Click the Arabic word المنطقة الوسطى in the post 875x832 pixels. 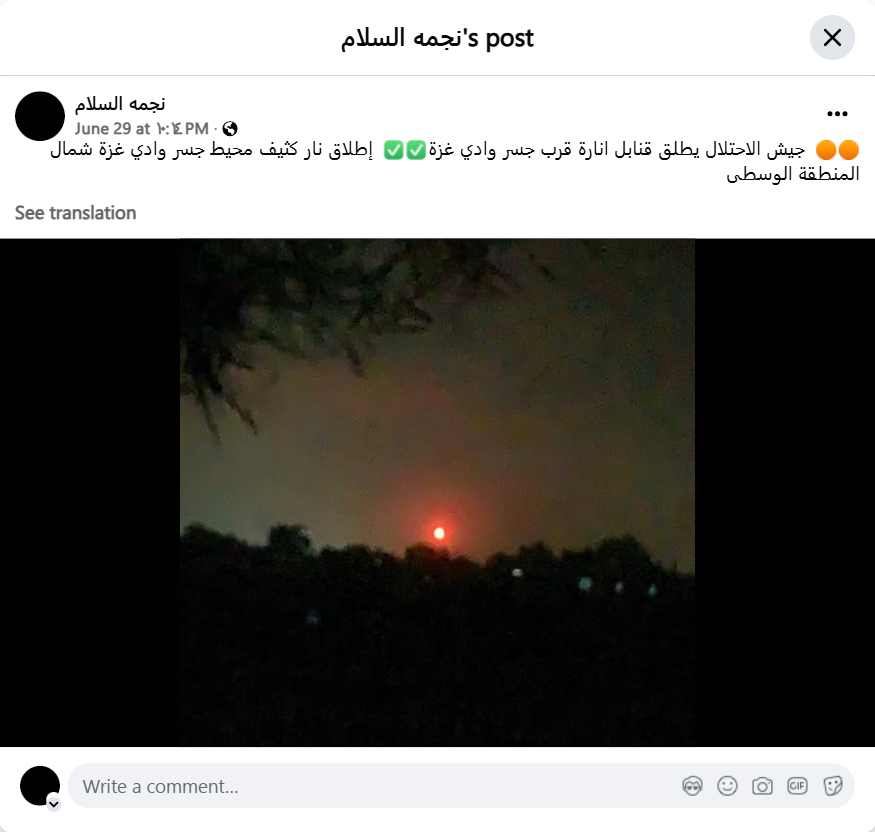(792, 174)
